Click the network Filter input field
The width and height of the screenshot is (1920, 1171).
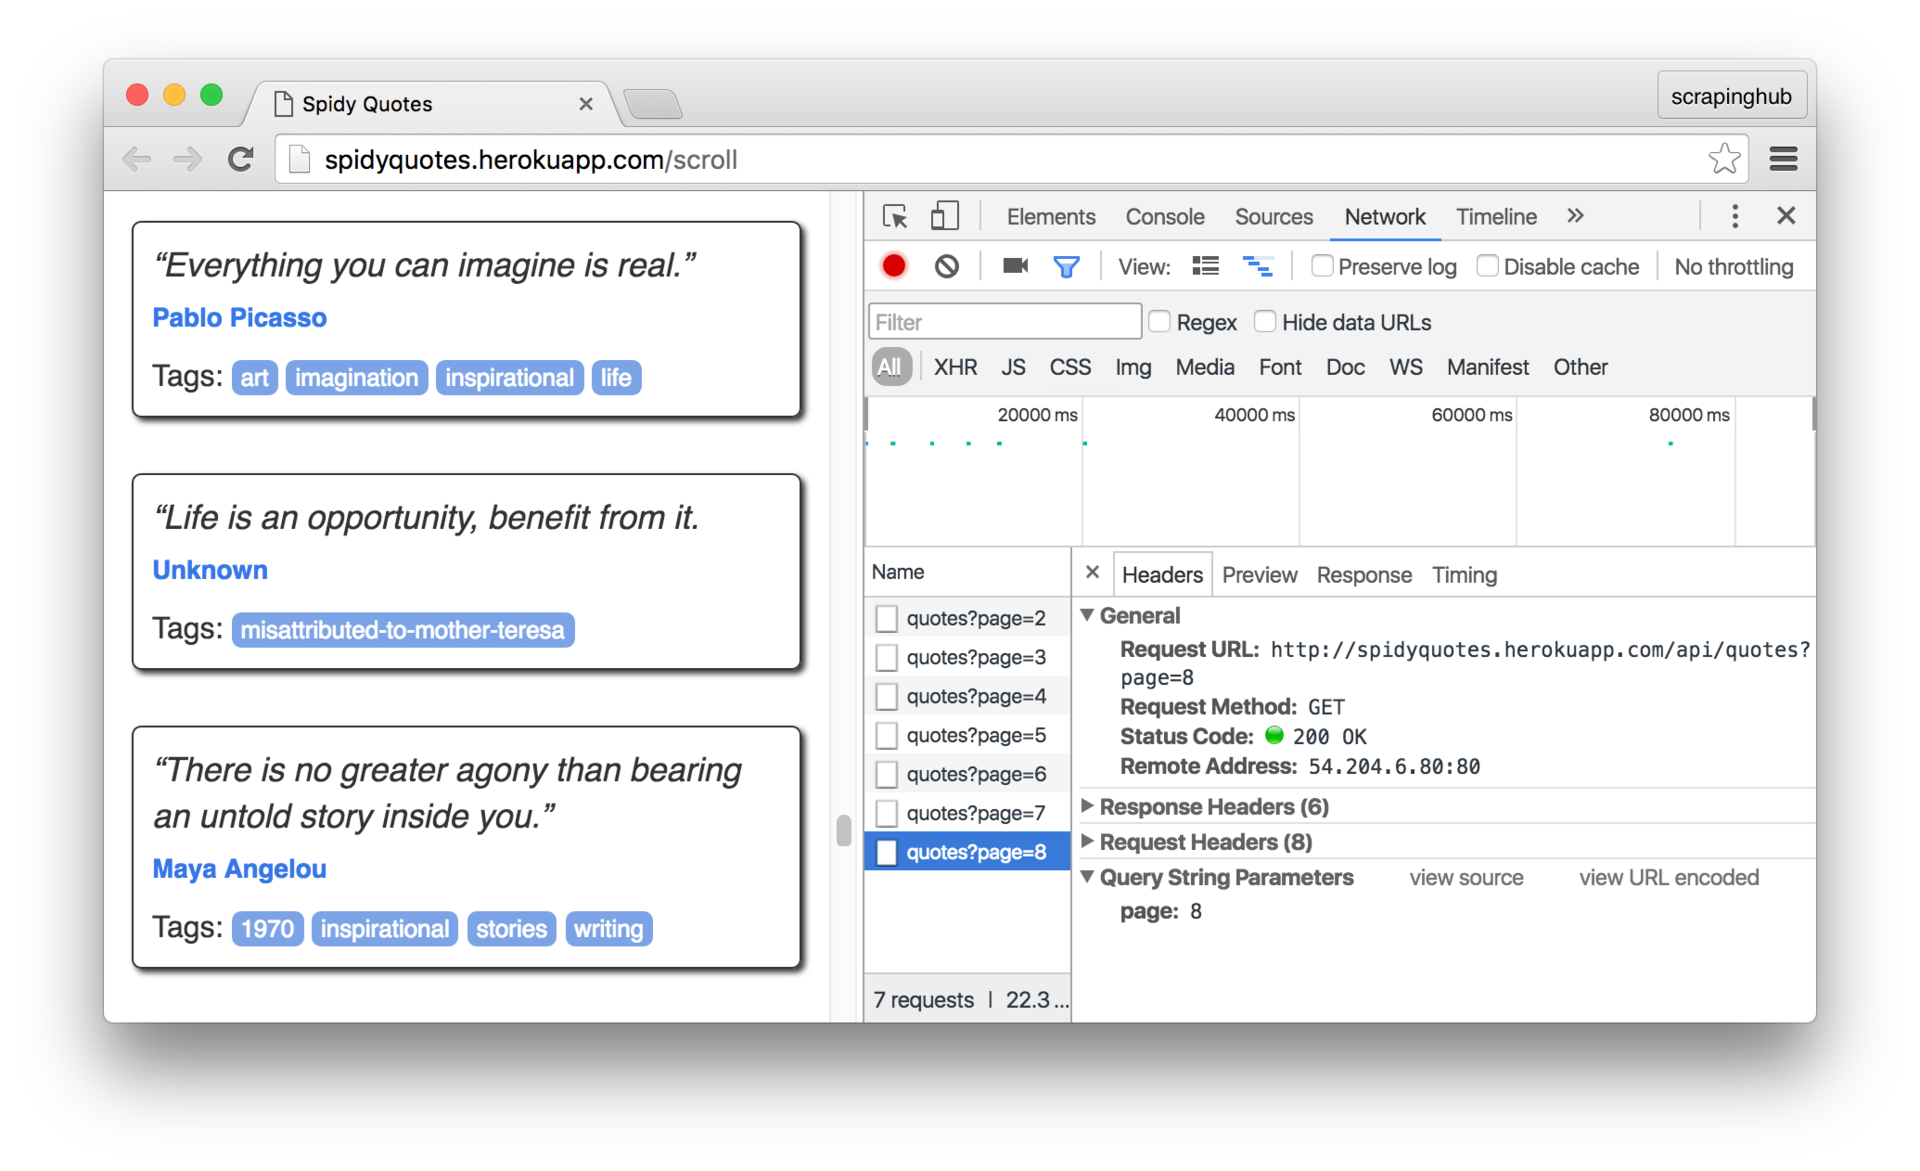point(1004,322)
